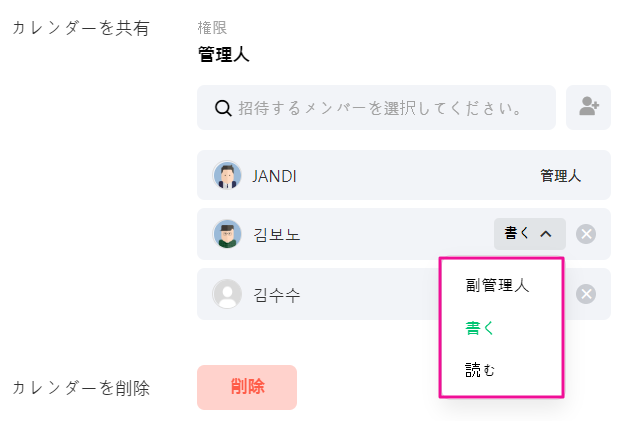Click the 김수수 member name
Screen dimensions: 632x421
tap(277, 294)
